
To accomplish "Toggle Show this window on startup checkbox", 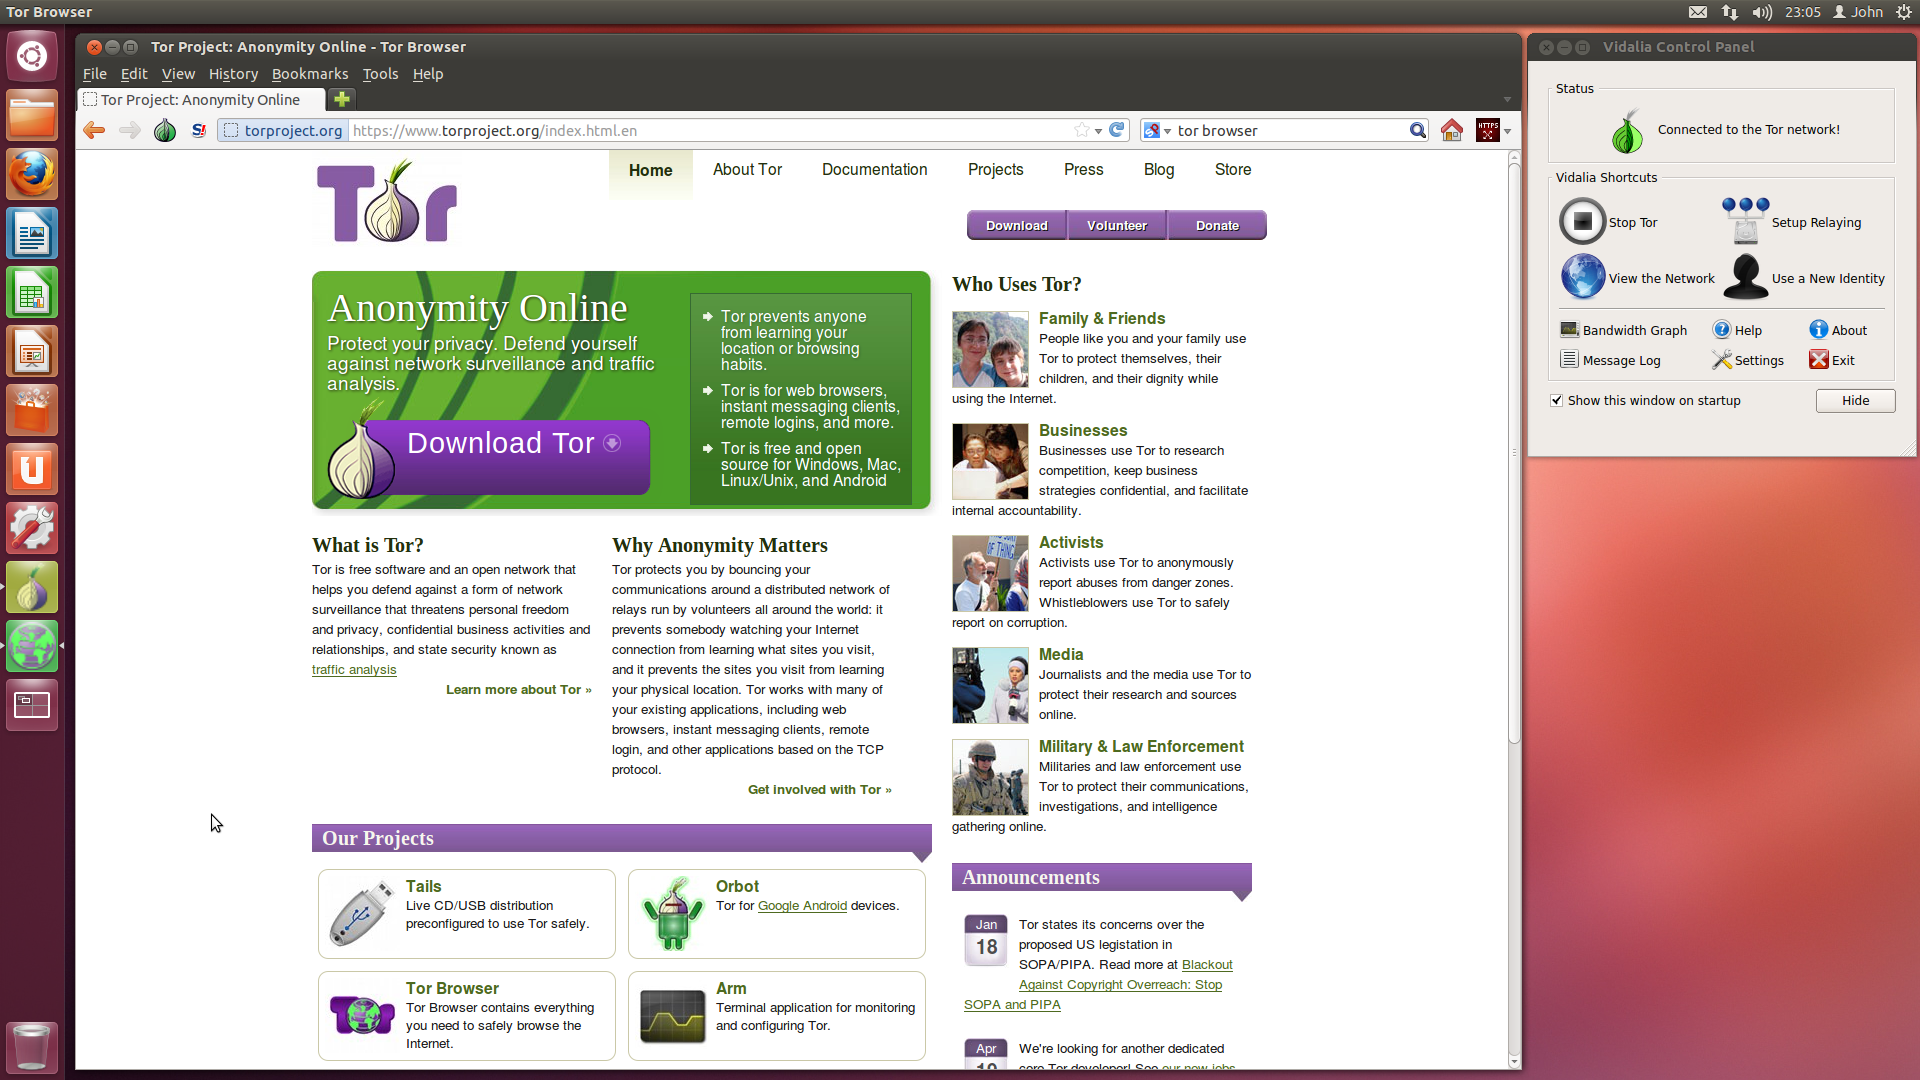I will [x=1557, y=400].
